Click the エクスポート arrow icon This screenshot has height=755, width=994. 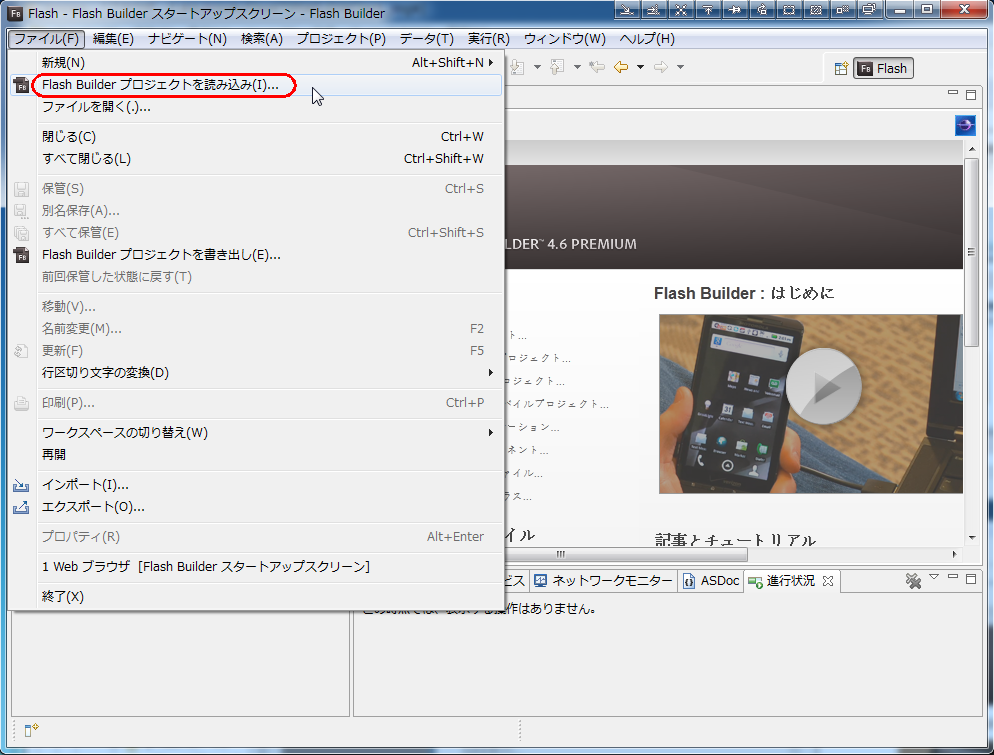(x=21, y=507)
